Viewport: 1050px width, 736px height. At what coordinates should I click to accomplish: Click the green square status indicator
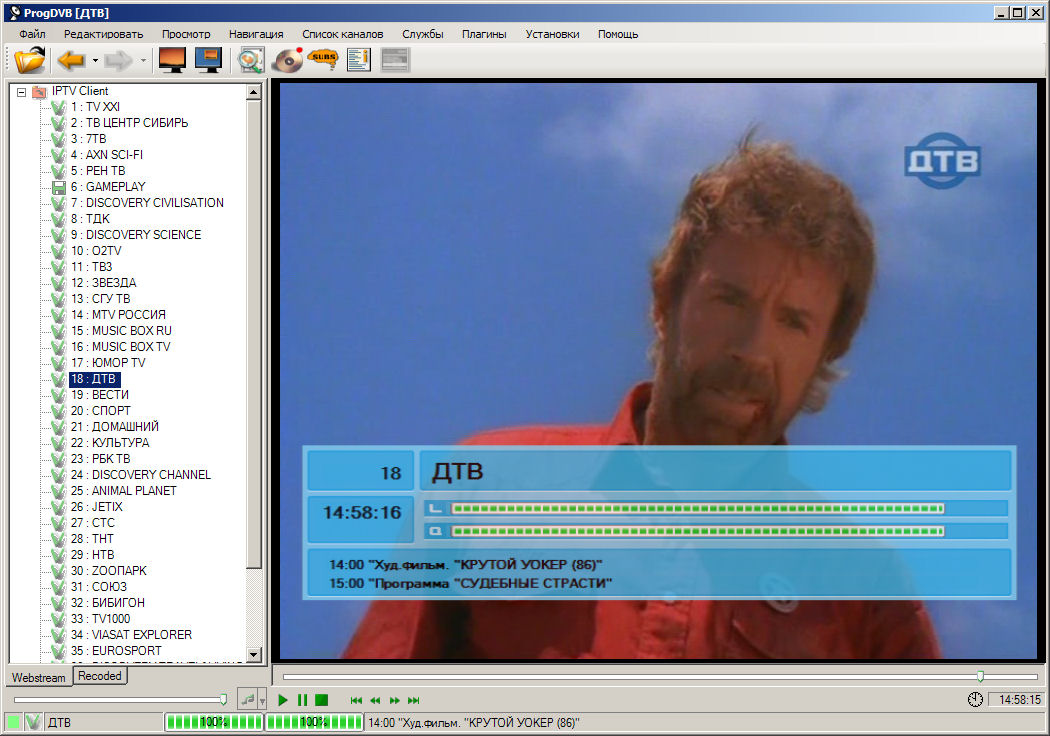coord(13,722)
